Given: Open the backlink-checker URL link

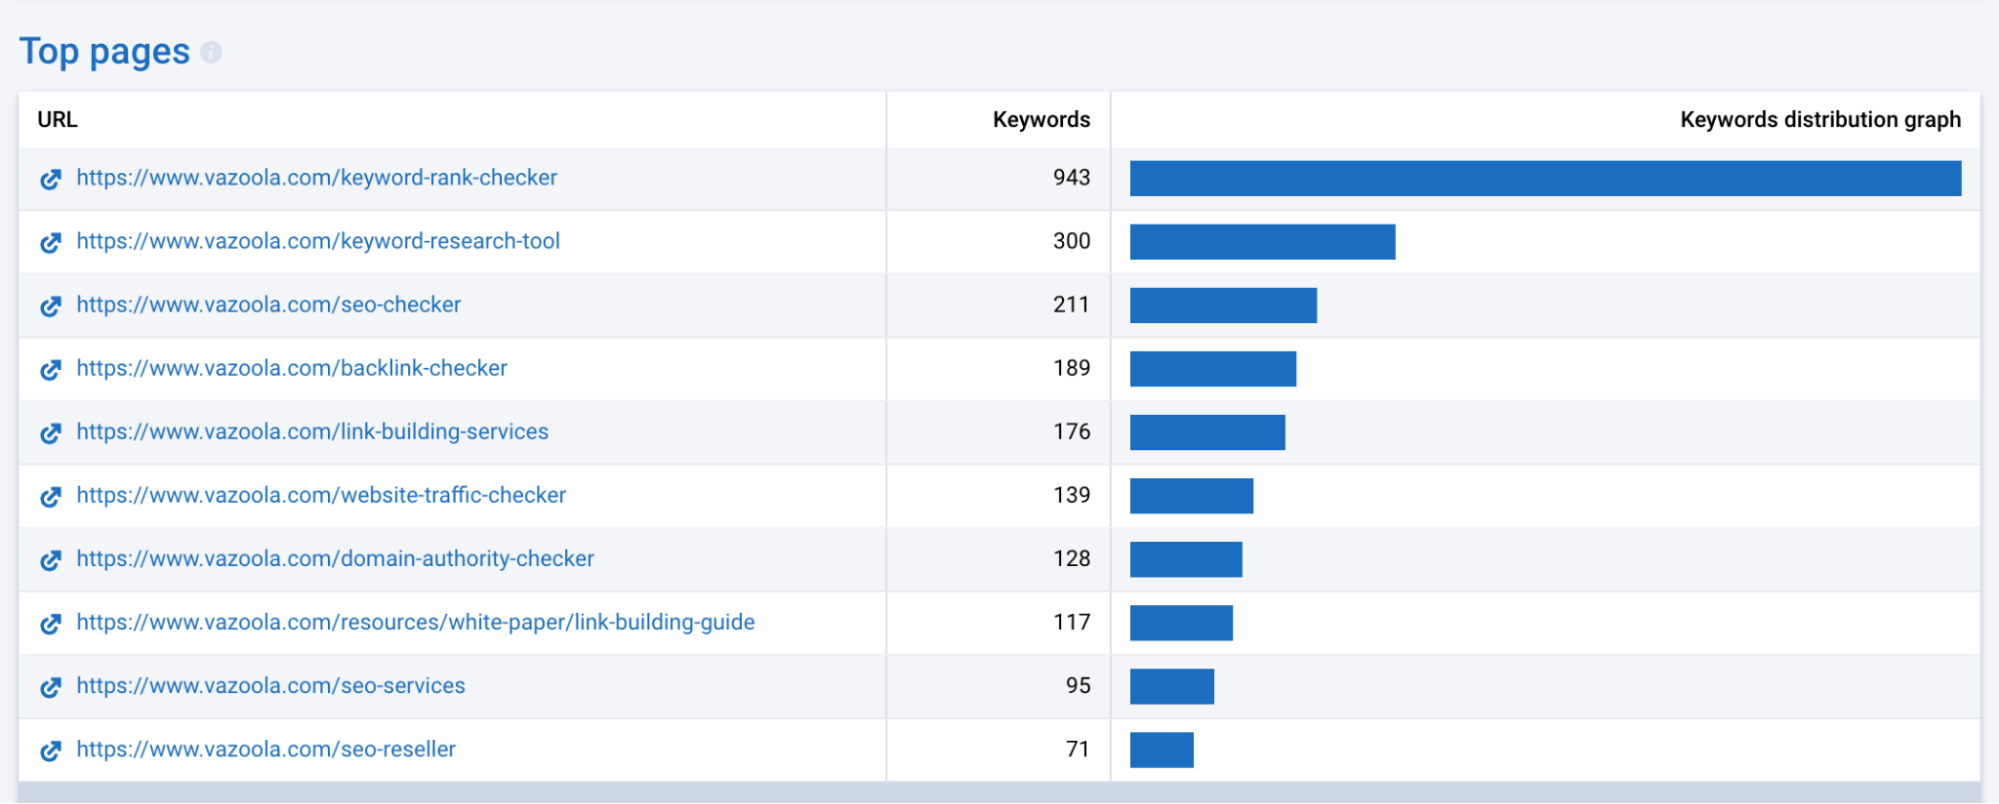Looking at the screenshot, I should [292, 368].
